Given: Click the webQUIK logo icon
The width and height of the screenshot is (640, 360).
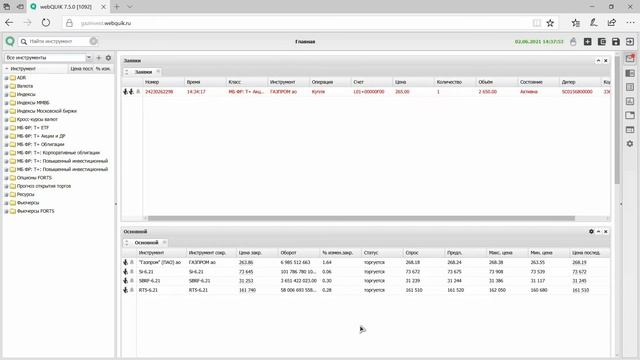Looking at the screenshot, I should [10, 41].
